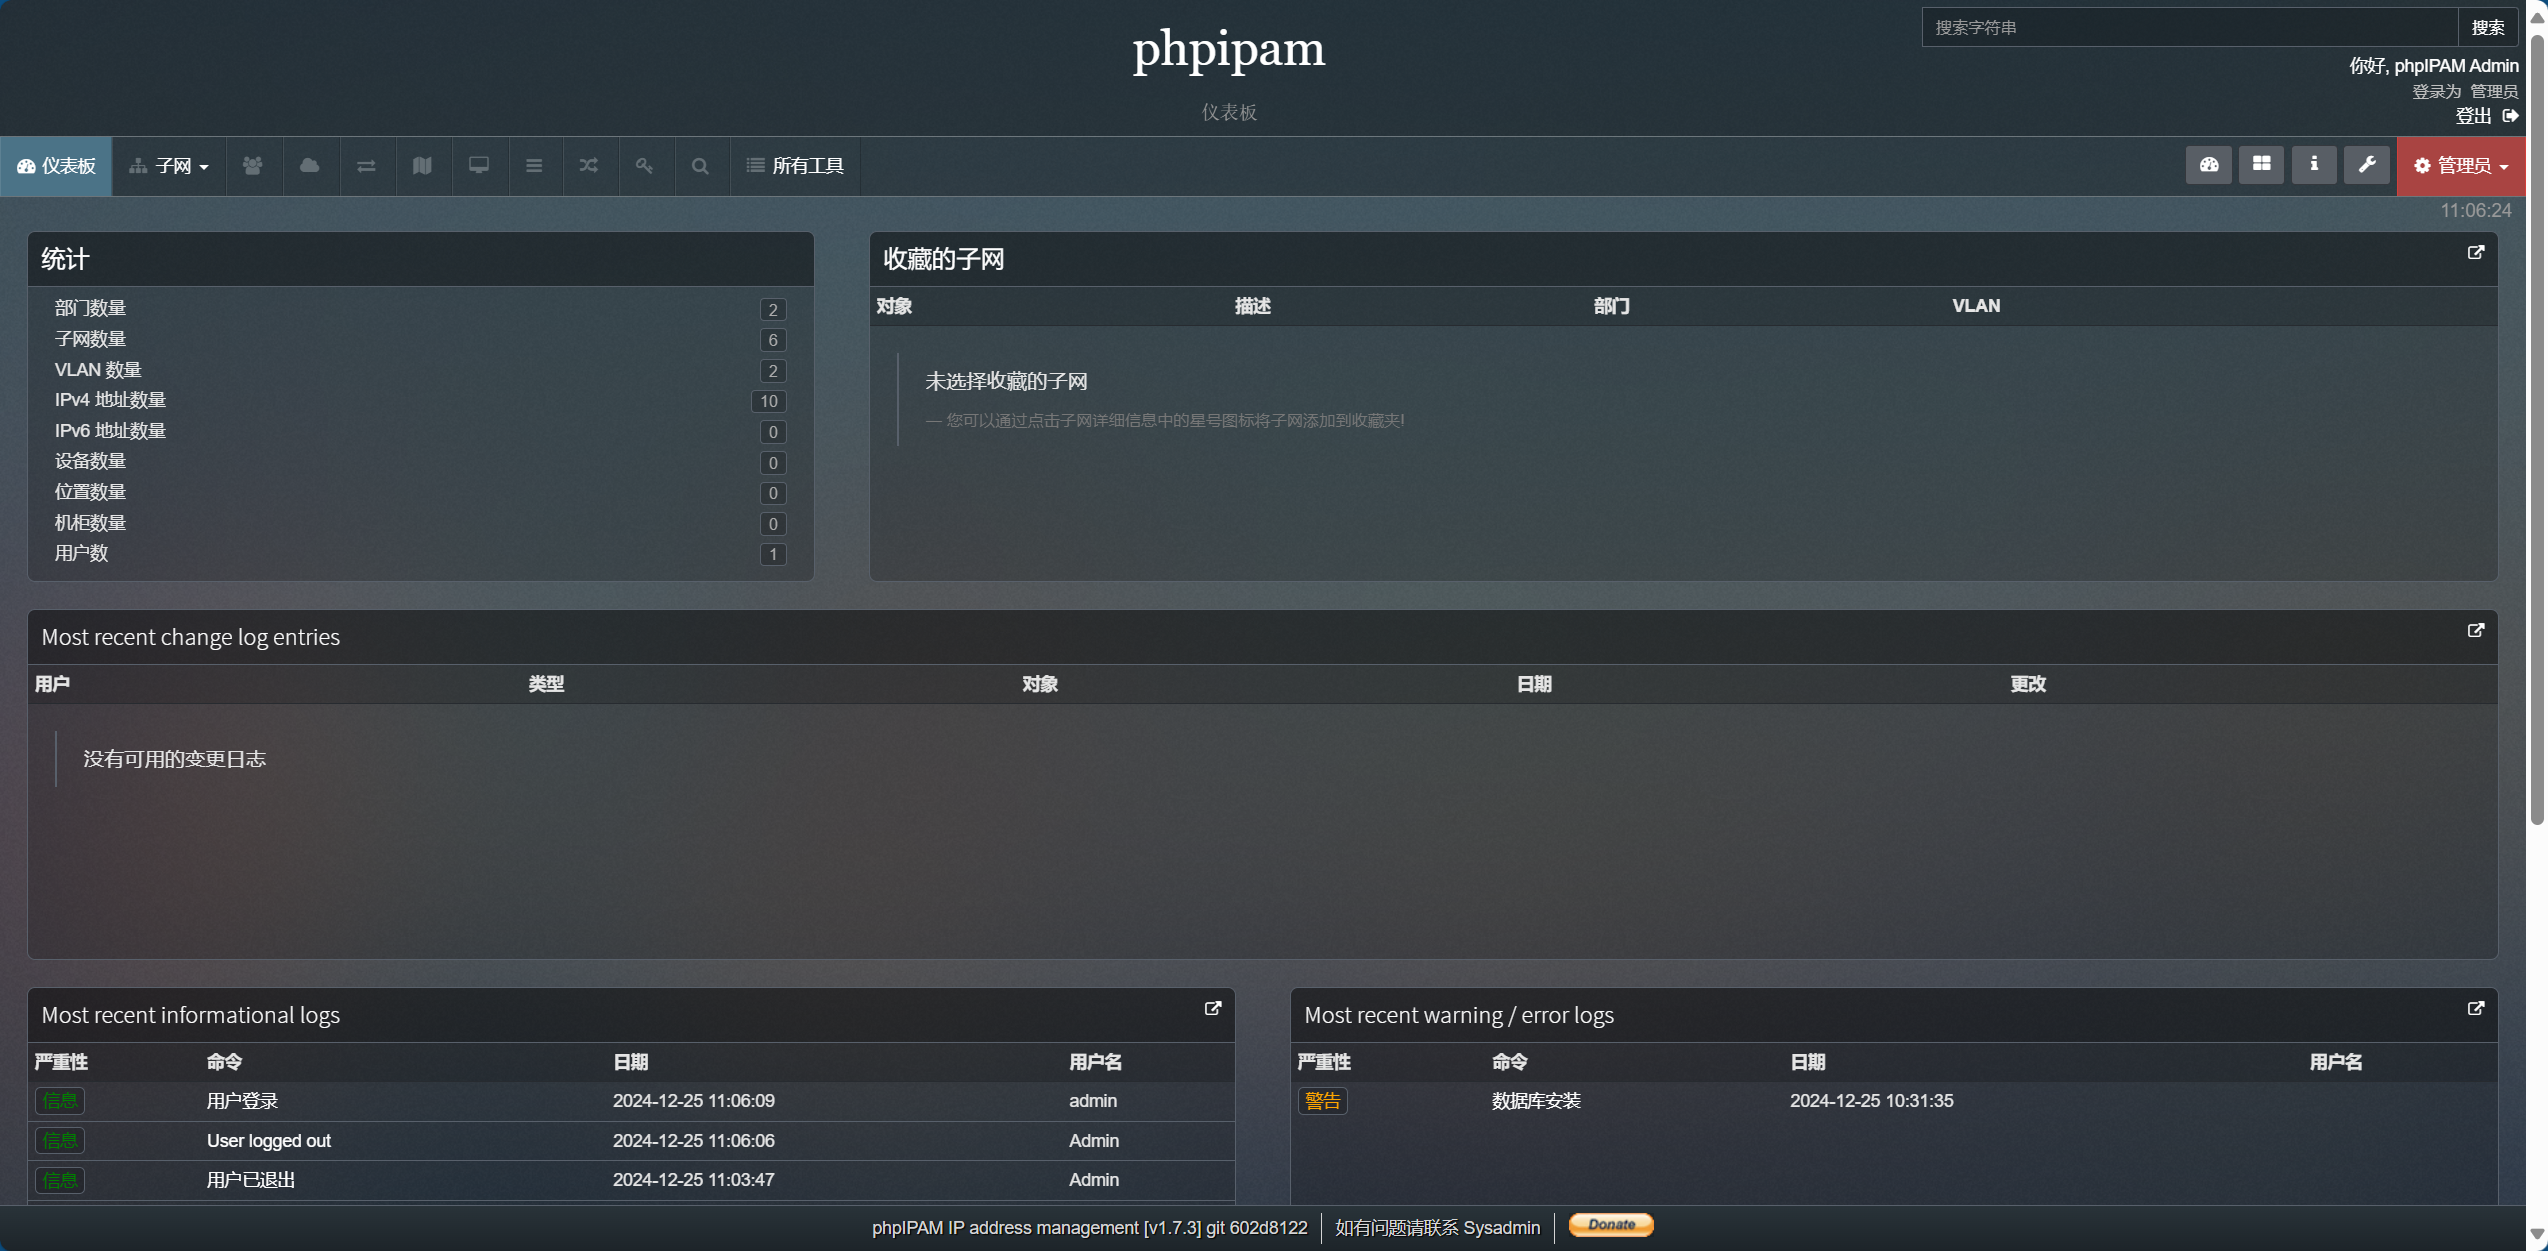Expand the 子网 dropdown menu
This screenshot has width=2548, height=1251.
tap(170, 165)
